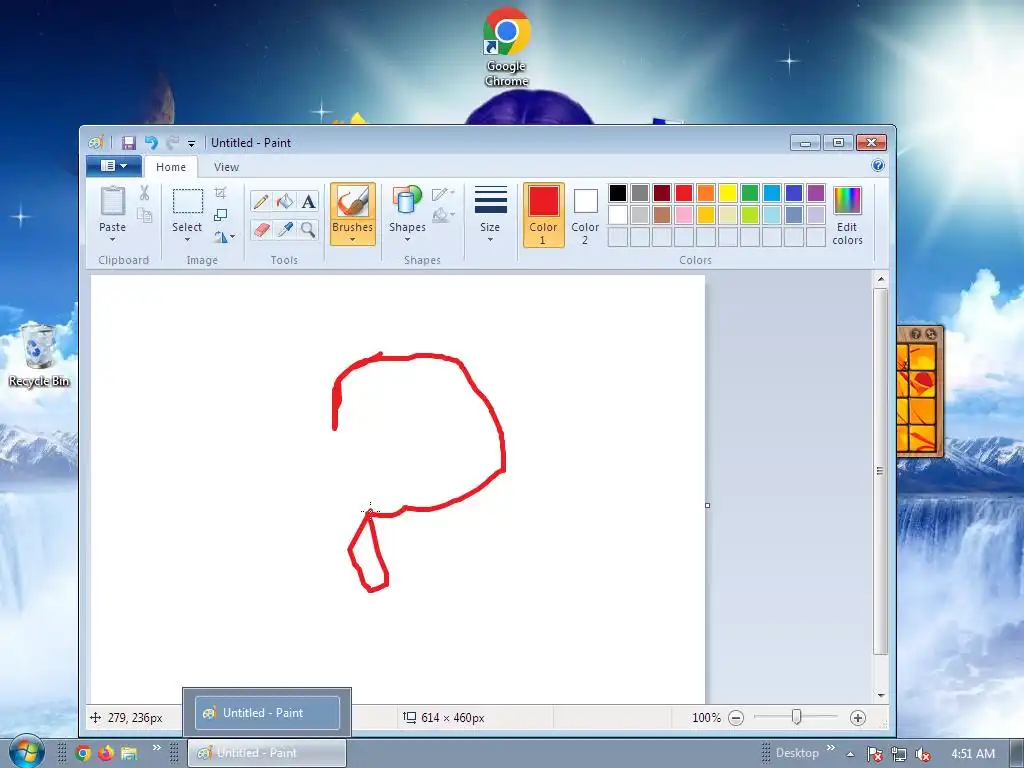This screenshot has height=768, width=1024.
Task: Click the Brushes tool icon
Action: pos(352,201)
